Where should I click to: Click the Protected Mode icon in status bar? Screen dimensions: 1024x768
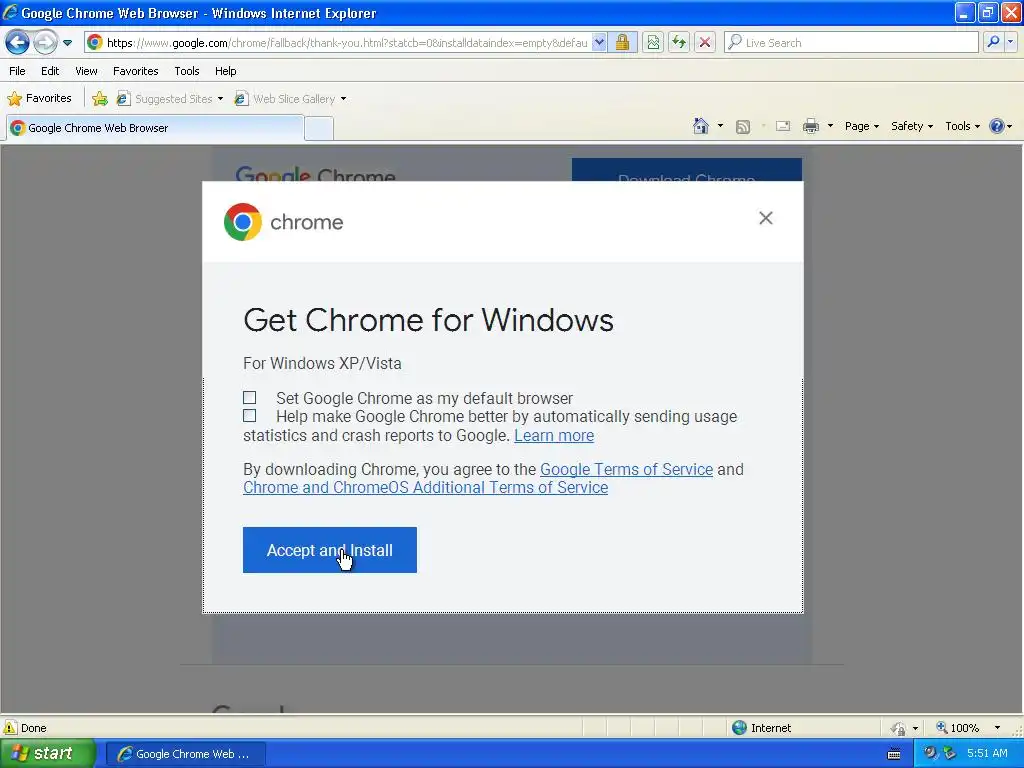(x=899, y=728)
